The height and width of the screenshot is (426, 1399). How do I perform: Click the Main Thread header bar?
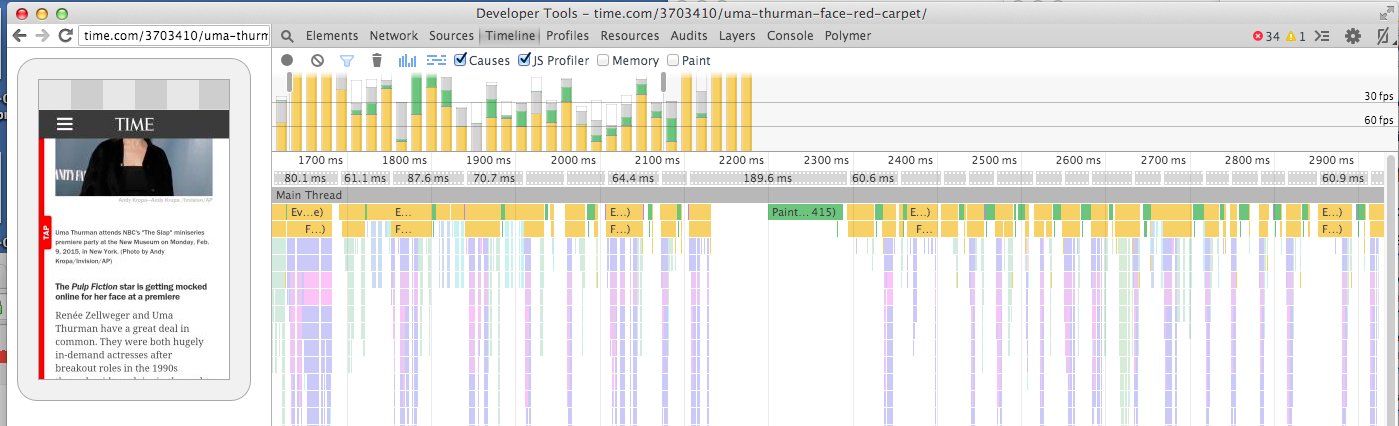(828, 195)
